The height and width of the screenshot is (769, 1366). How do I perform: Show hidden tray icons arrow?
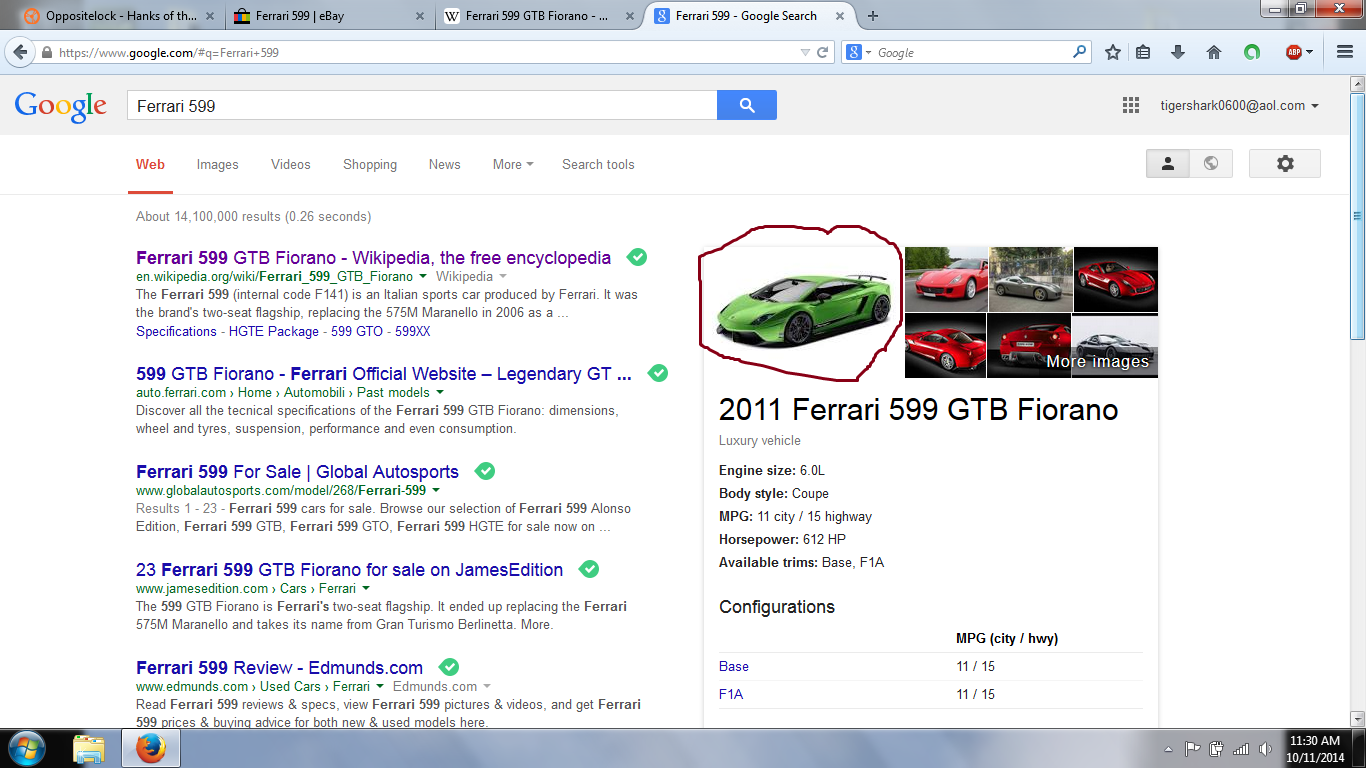pos(1168,749)
